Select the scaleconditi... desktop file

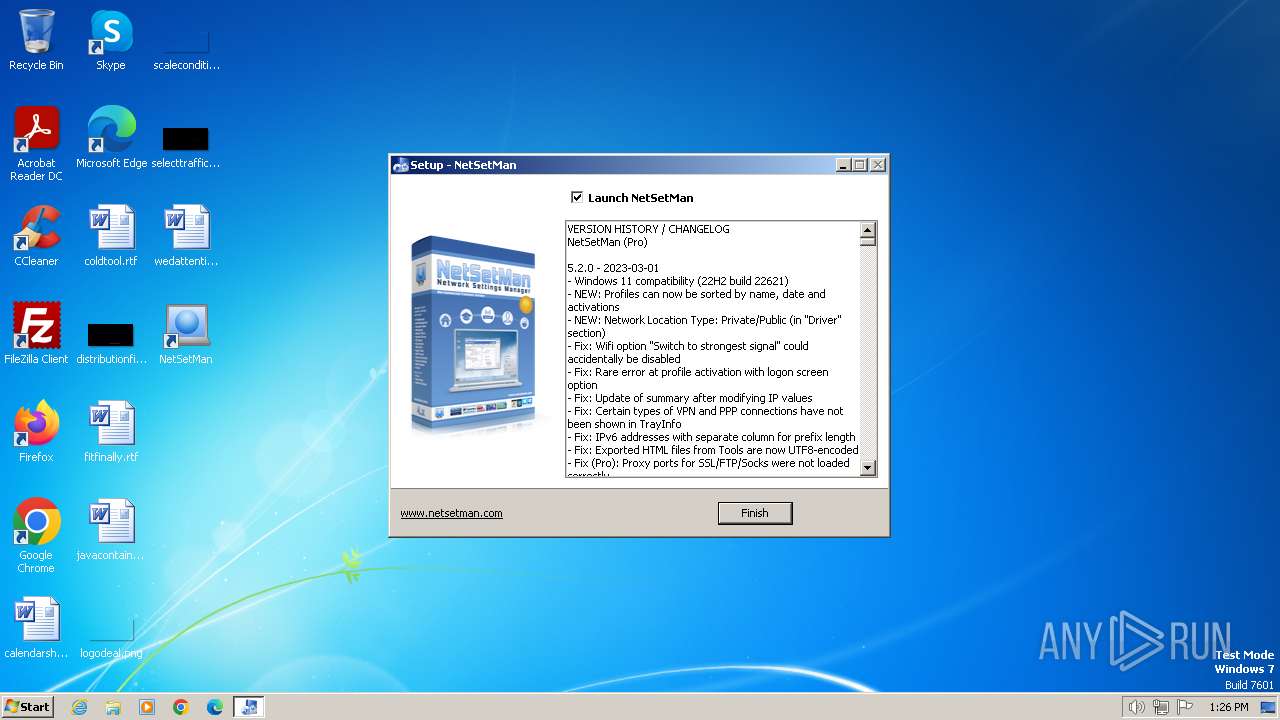pos(186,48)
